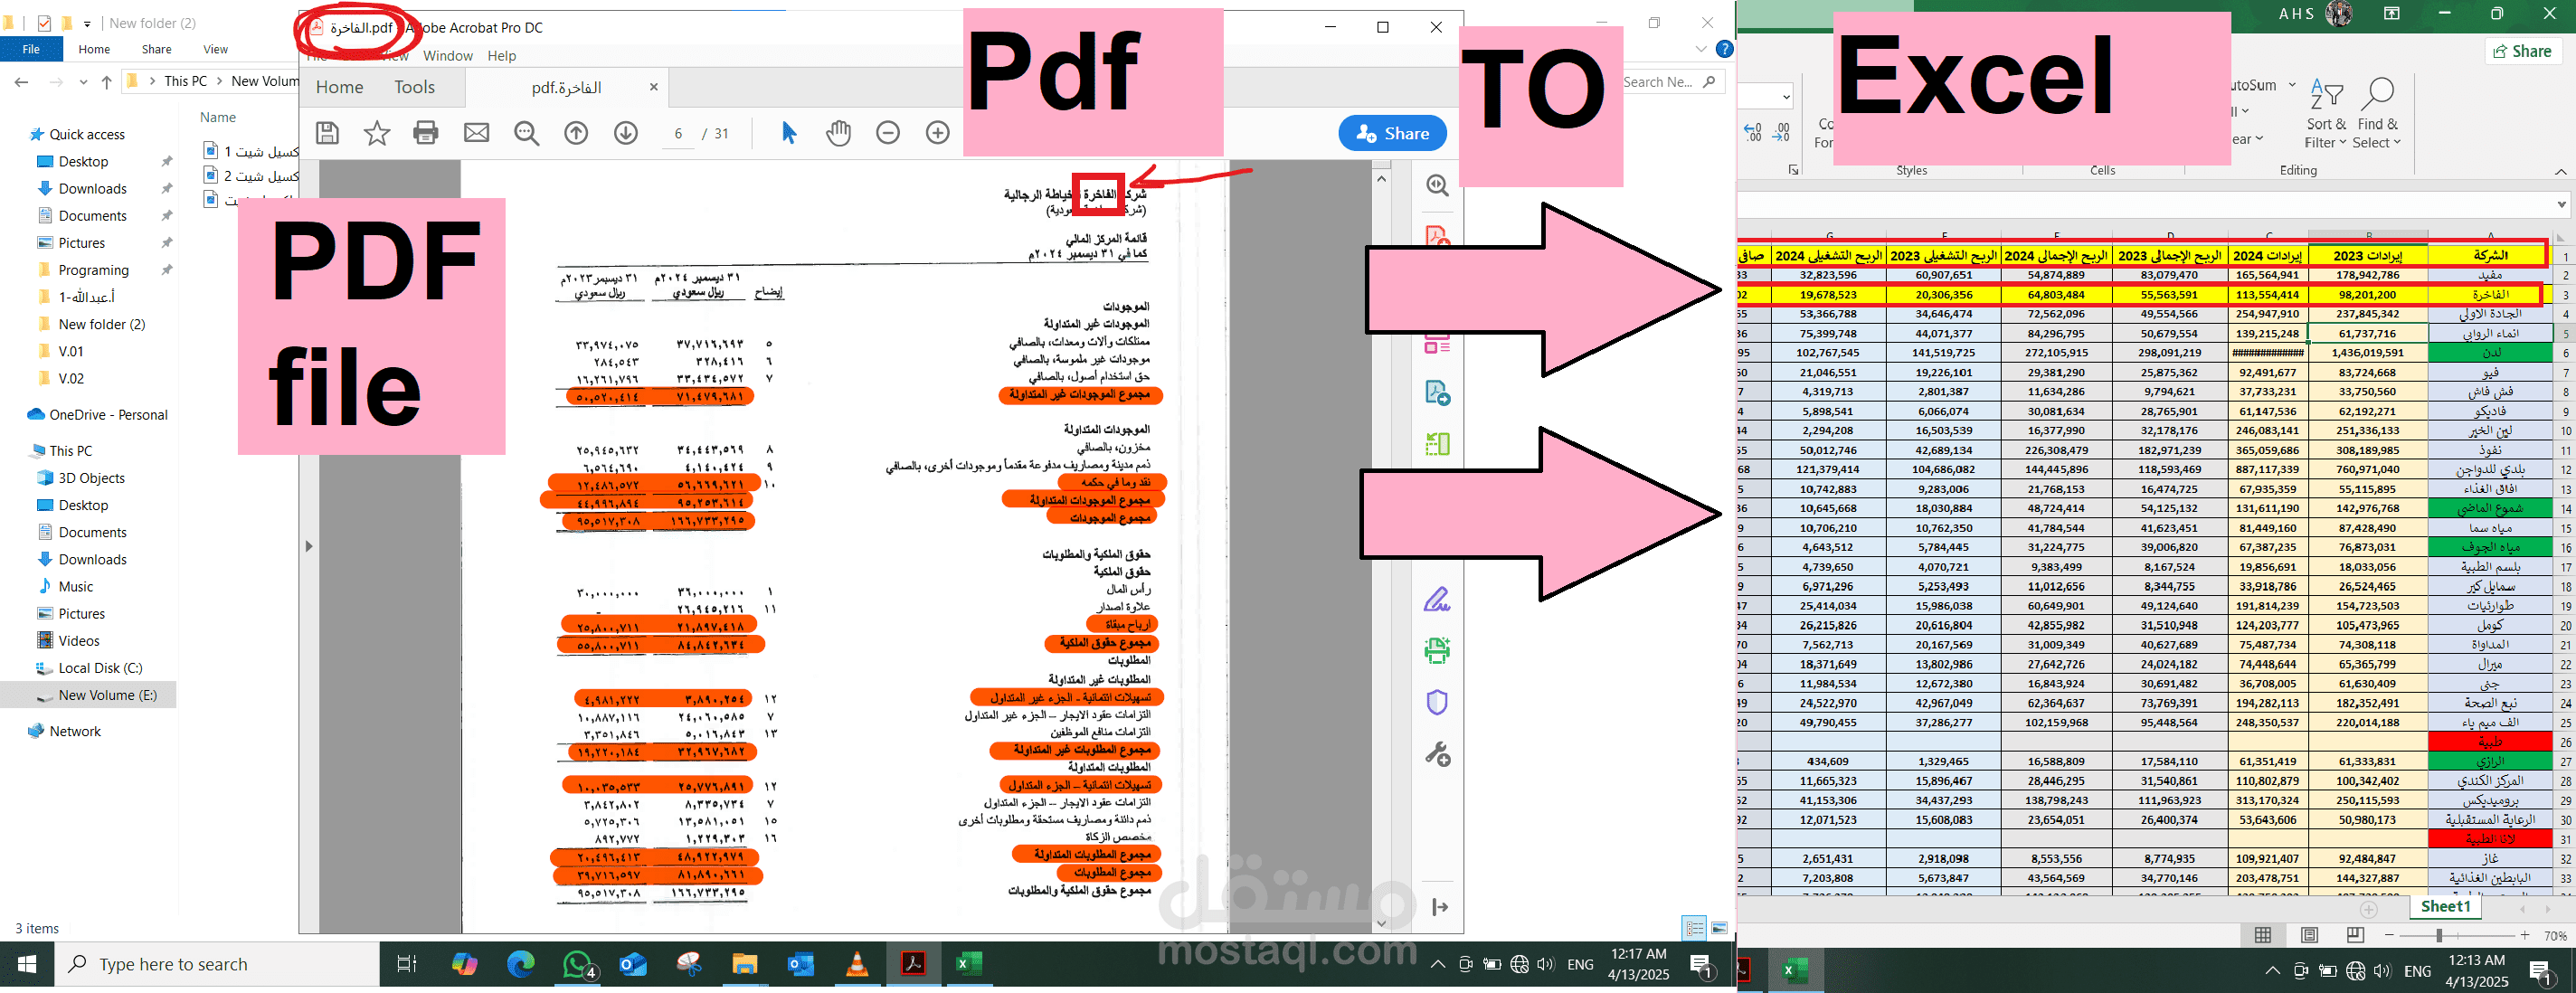Open the View tab in File Explorer
The width and height of the screenshot is (2576, 993).
[216, 49]
